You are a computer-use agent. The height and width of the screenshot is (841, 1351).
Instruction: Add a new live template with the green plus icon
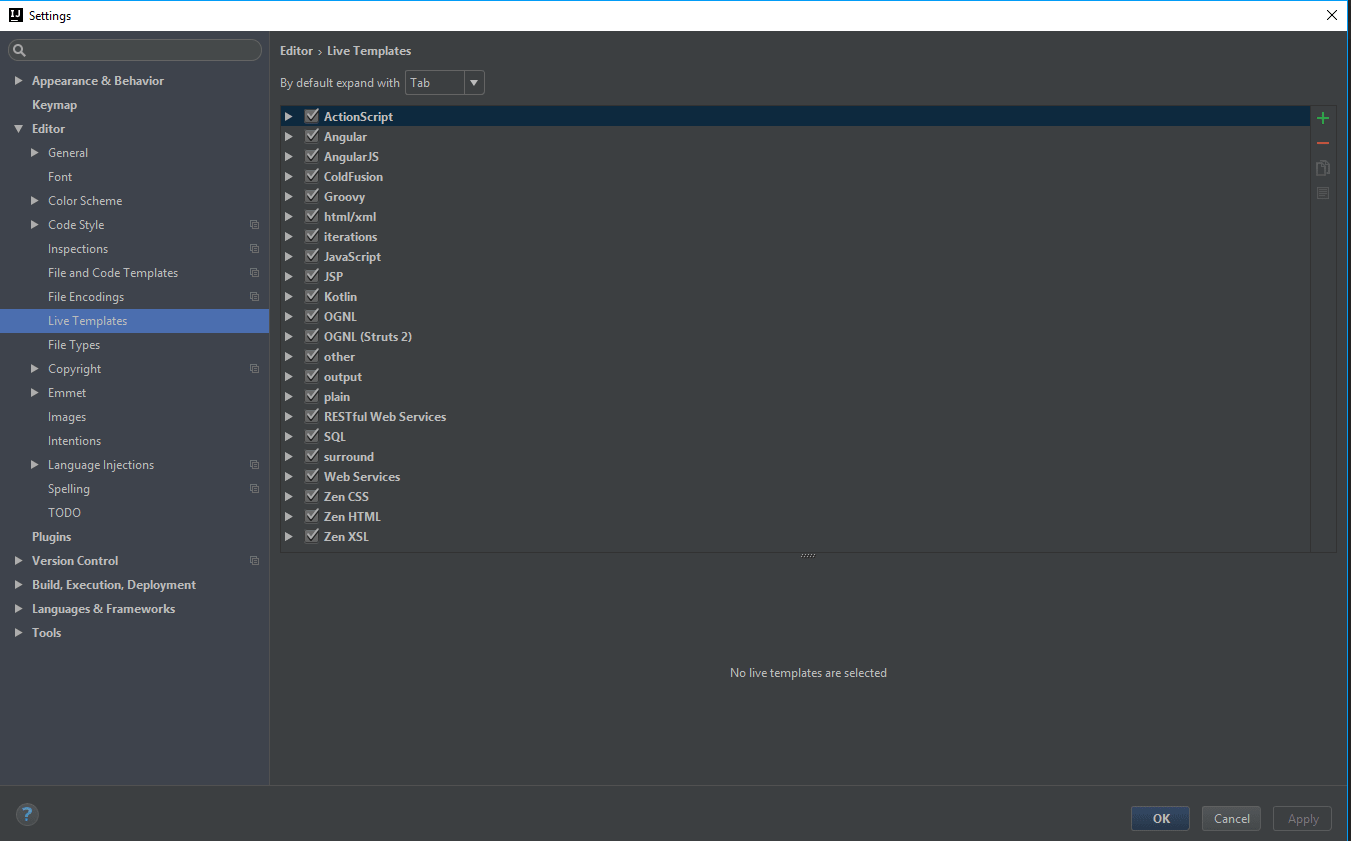(1322, 117)
